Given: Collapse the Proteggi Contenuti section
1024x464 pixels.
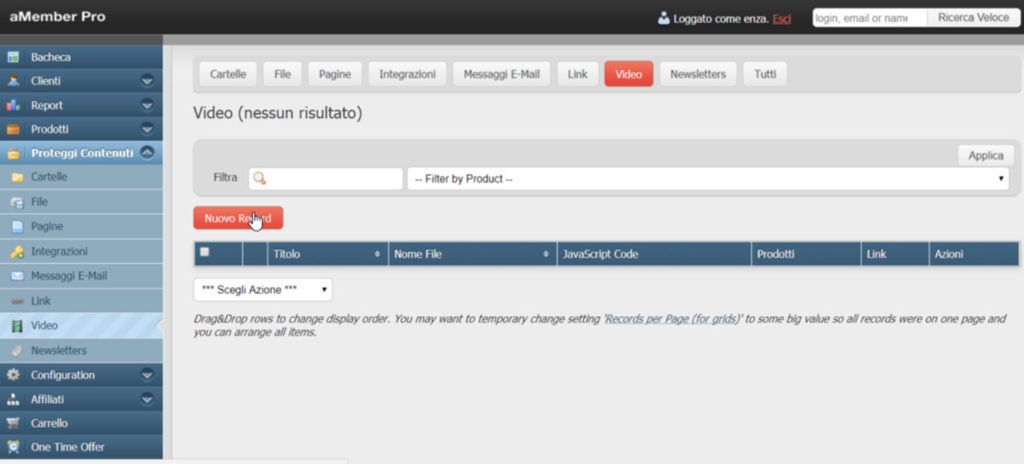Looking at the screenshot, I should point(147,153).
